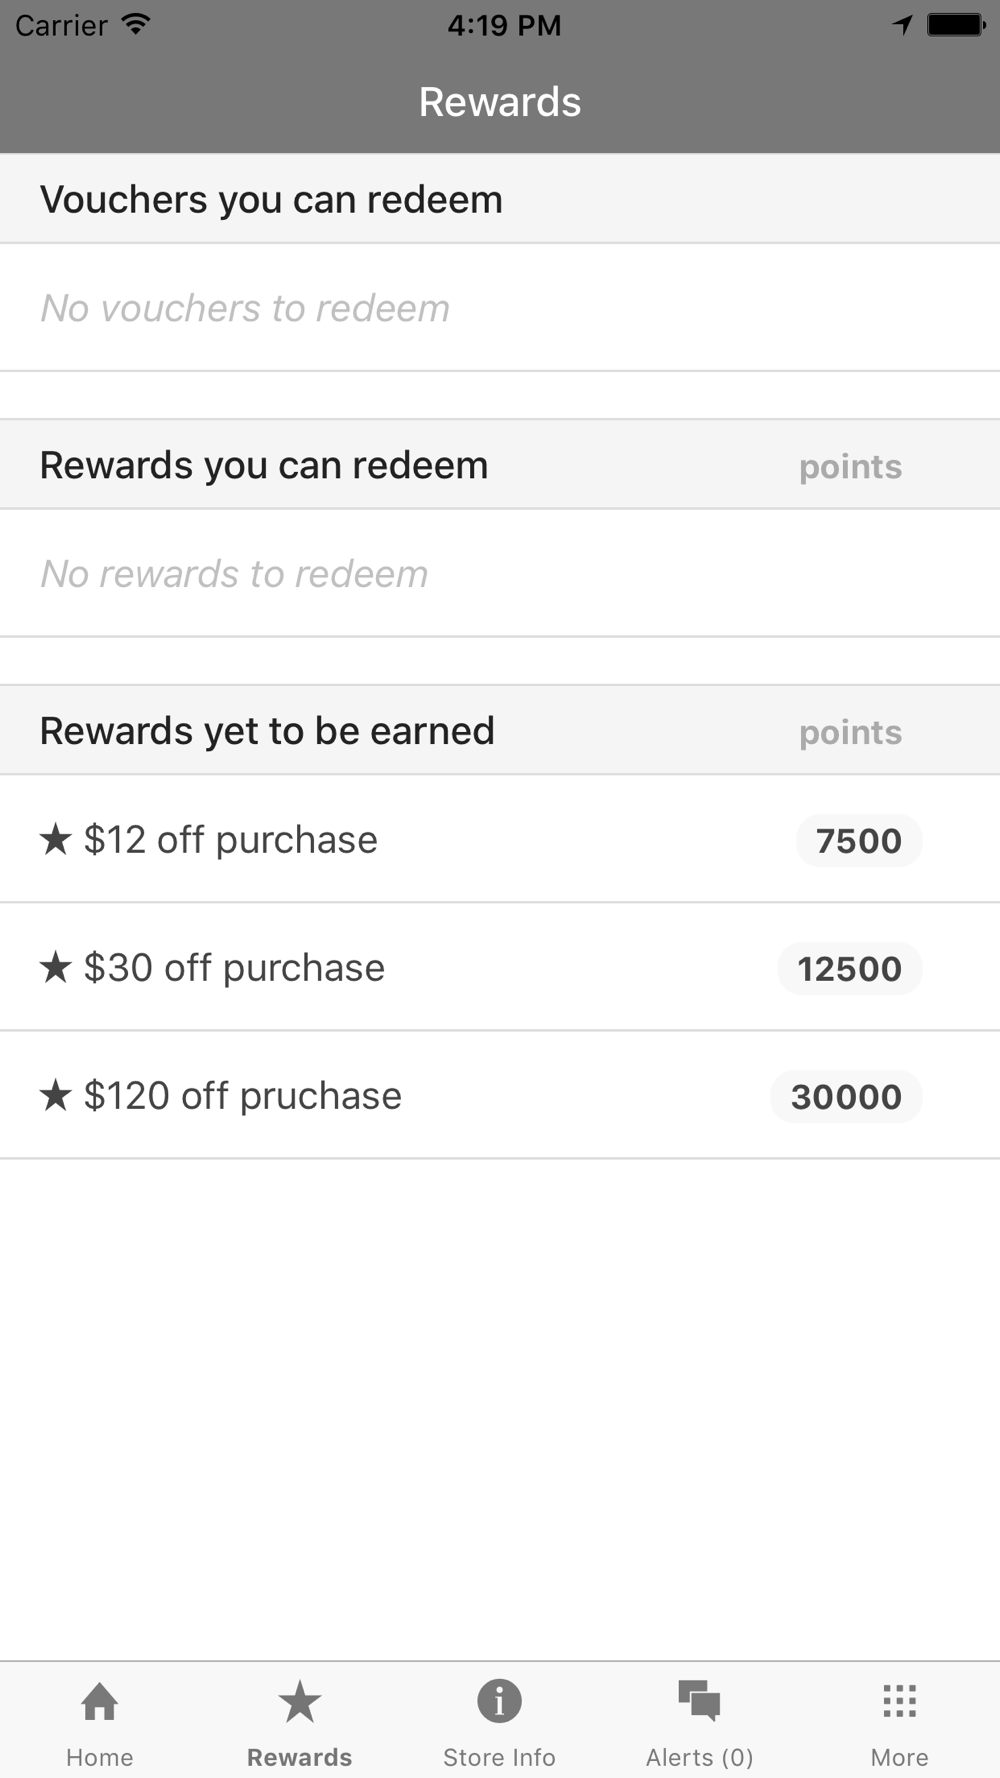Screen dimensions: 1000x1778
Task: Tap the 30000 points badge
Action: 846,1096
